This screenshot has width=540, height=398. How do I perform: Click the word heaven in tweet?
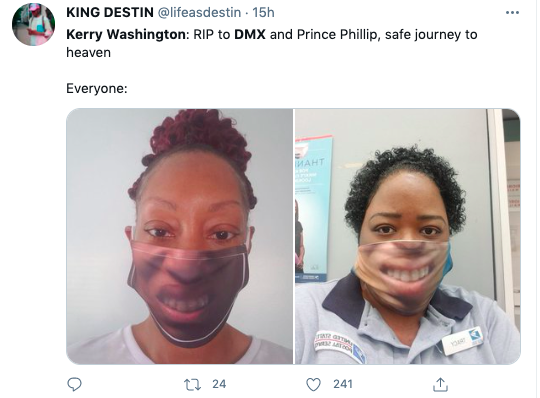click(x=89, y=53)
